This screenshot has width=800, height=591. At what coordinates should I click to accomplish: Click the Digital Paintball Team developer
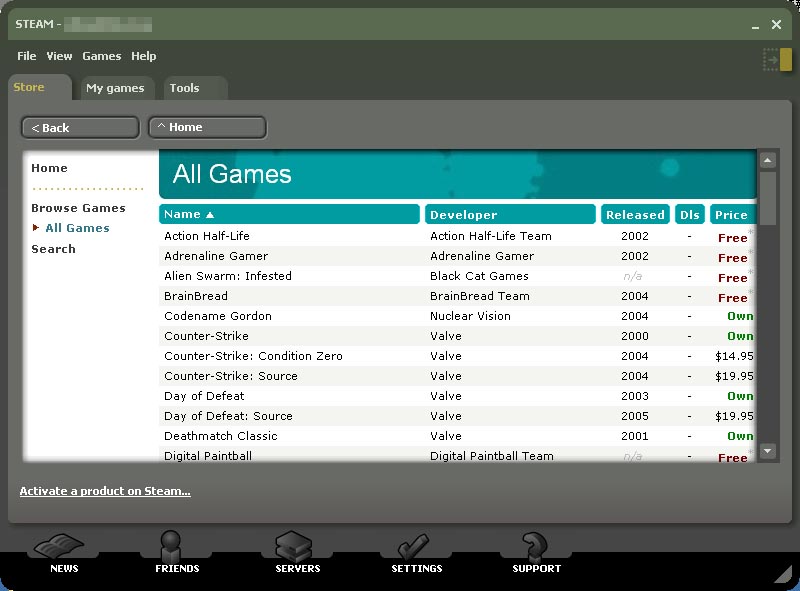click(491, 456)
